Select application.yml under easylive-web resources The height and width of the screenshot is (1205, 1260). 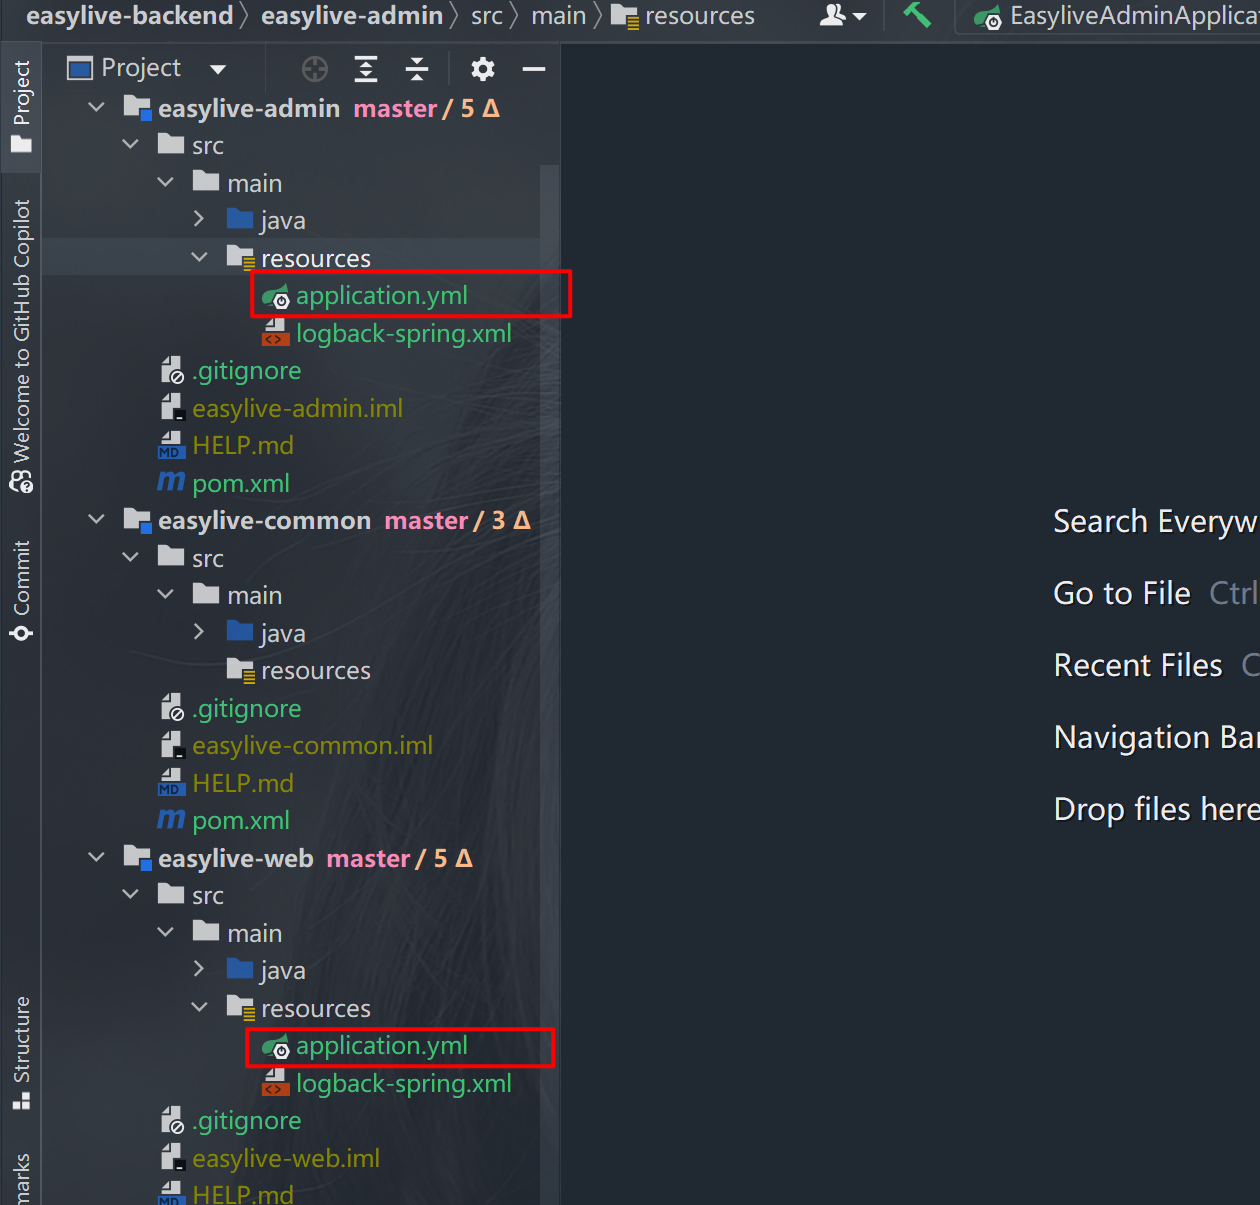coord(381,1046)
